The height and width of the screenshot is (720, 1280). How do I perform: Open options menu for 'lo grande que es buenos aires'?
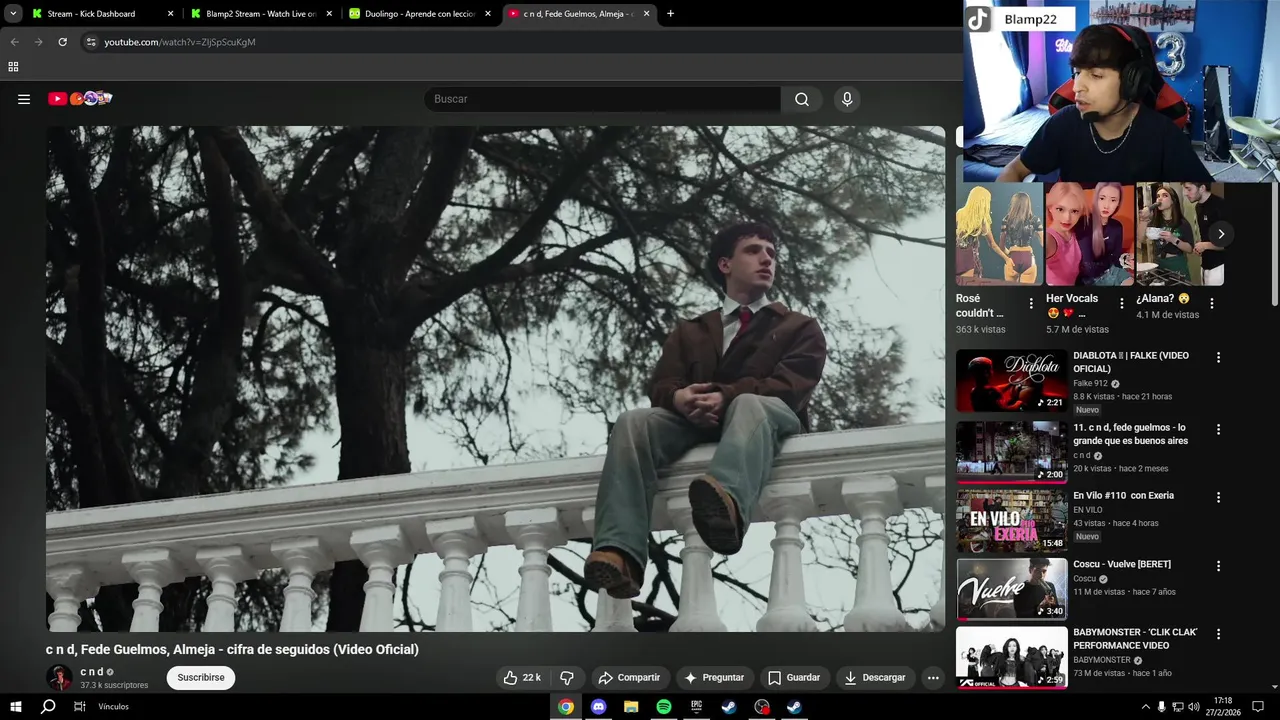pos(1218,429)
